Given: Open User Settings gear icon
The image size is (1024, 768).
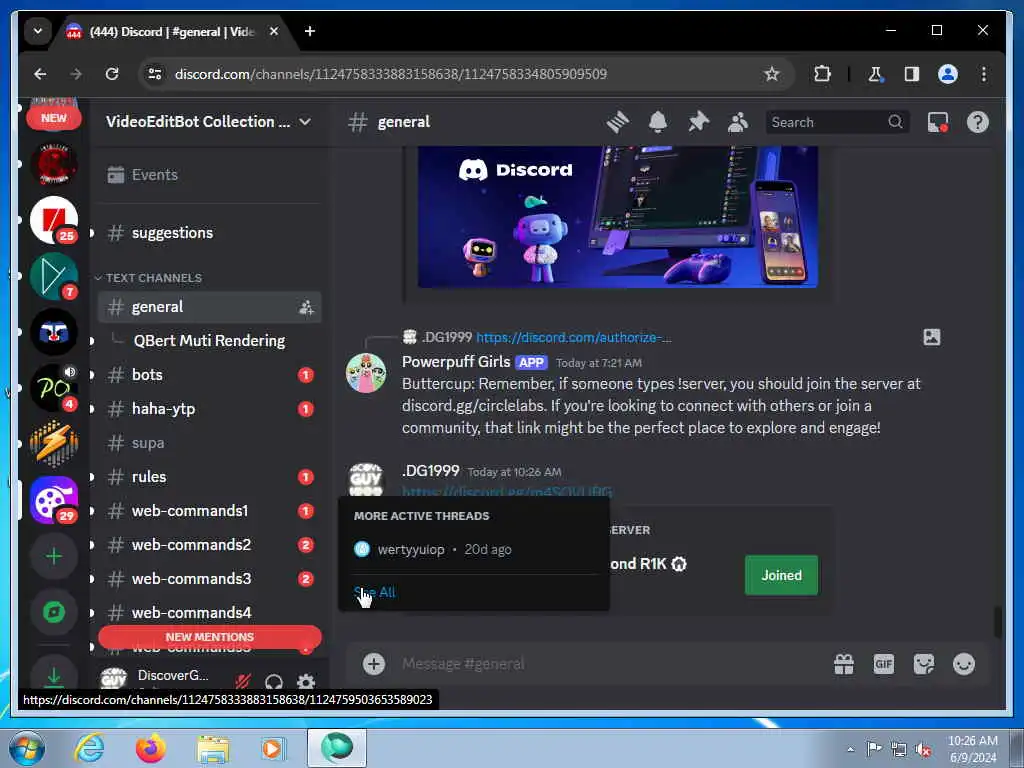Looking at the screenshot, I should click(x=306, y=682).
